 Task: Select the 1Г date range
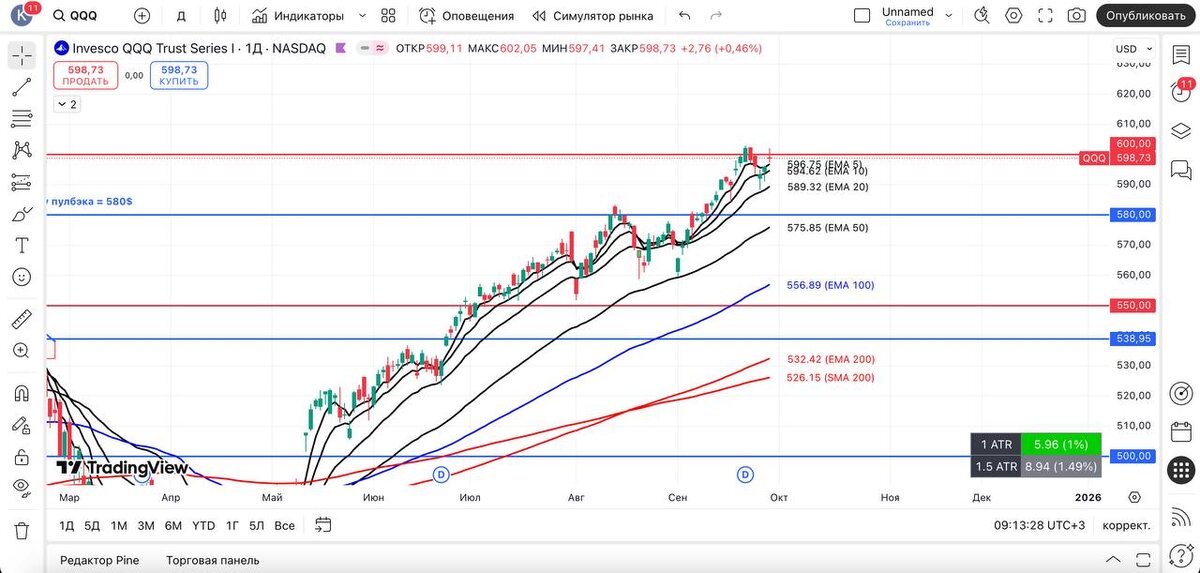click(x=232, y=525)
